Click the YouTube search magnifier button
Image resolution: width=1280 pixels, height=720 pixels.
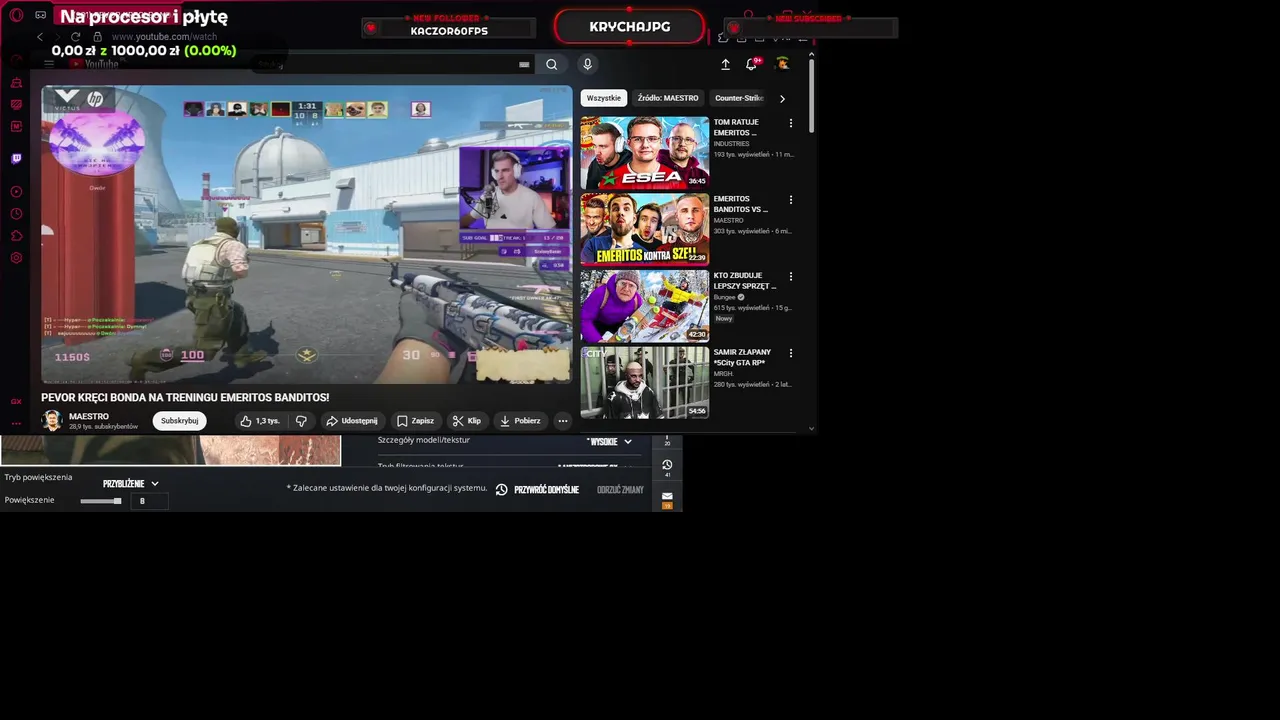551,64
